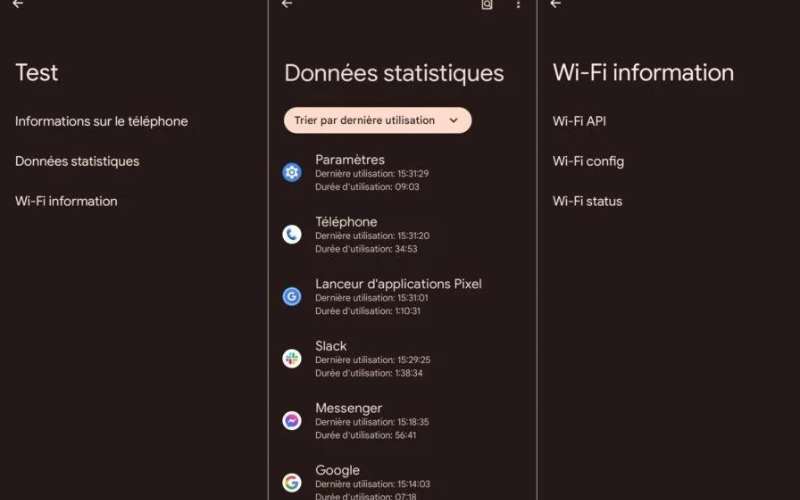Tap the Slack app icon
The height and width of the screenshot is (500, 800).
(x=292, y=358)
